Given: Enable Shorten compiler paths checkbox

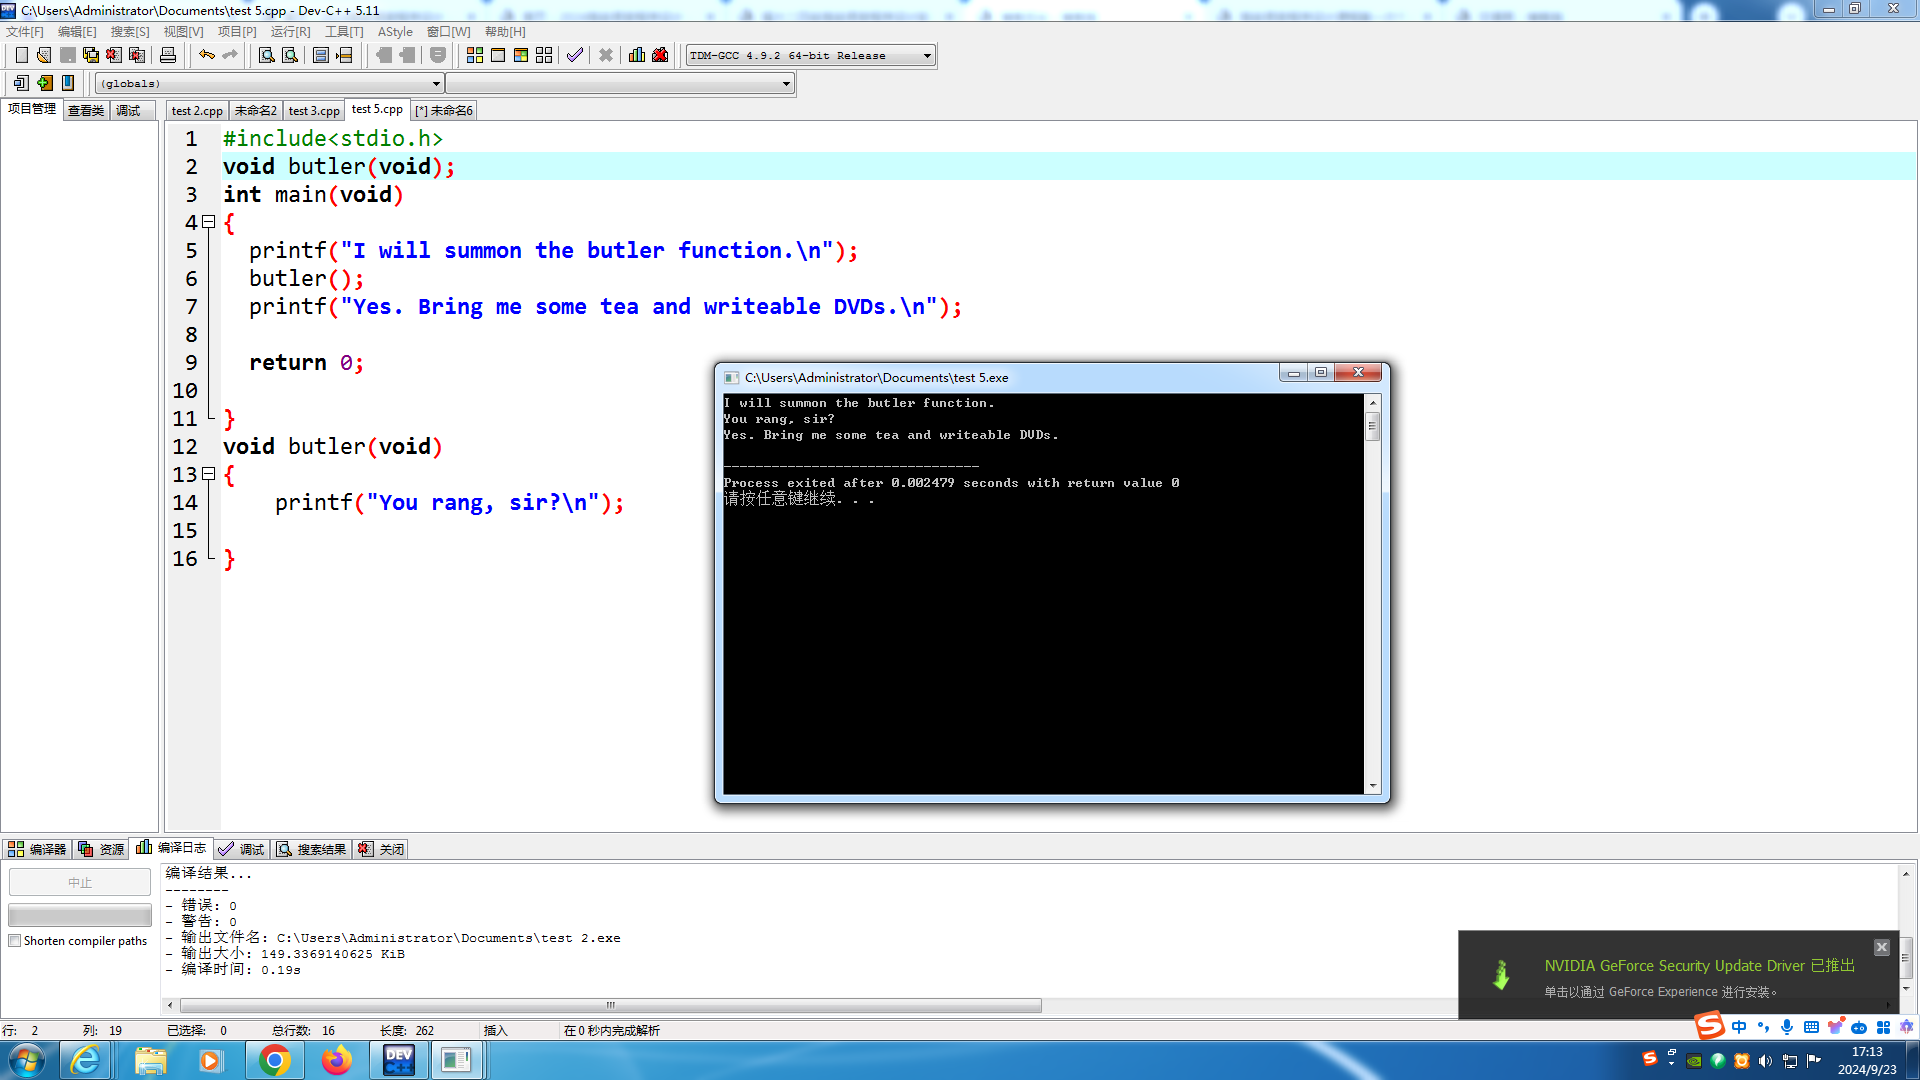Looking at the screenshot, I should click(x=15, y=941).
